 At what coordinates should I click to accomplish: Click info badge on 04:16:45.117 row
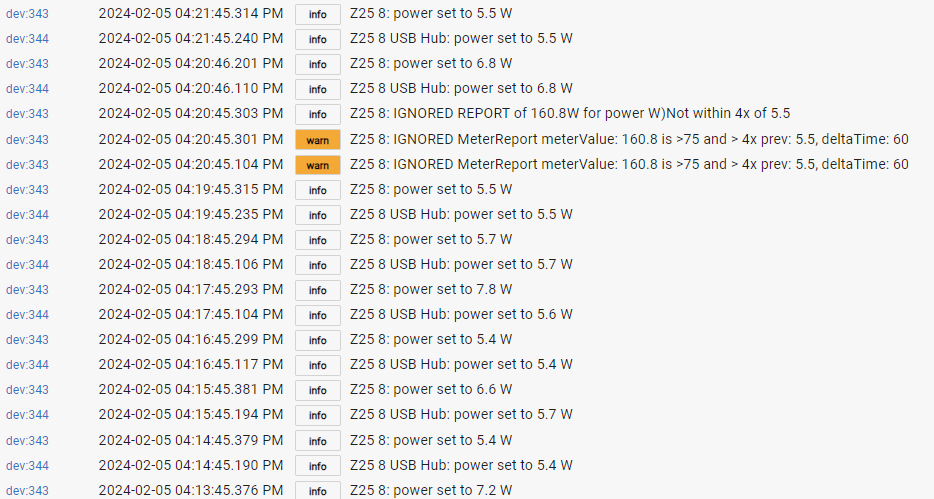tap(317, 365)
